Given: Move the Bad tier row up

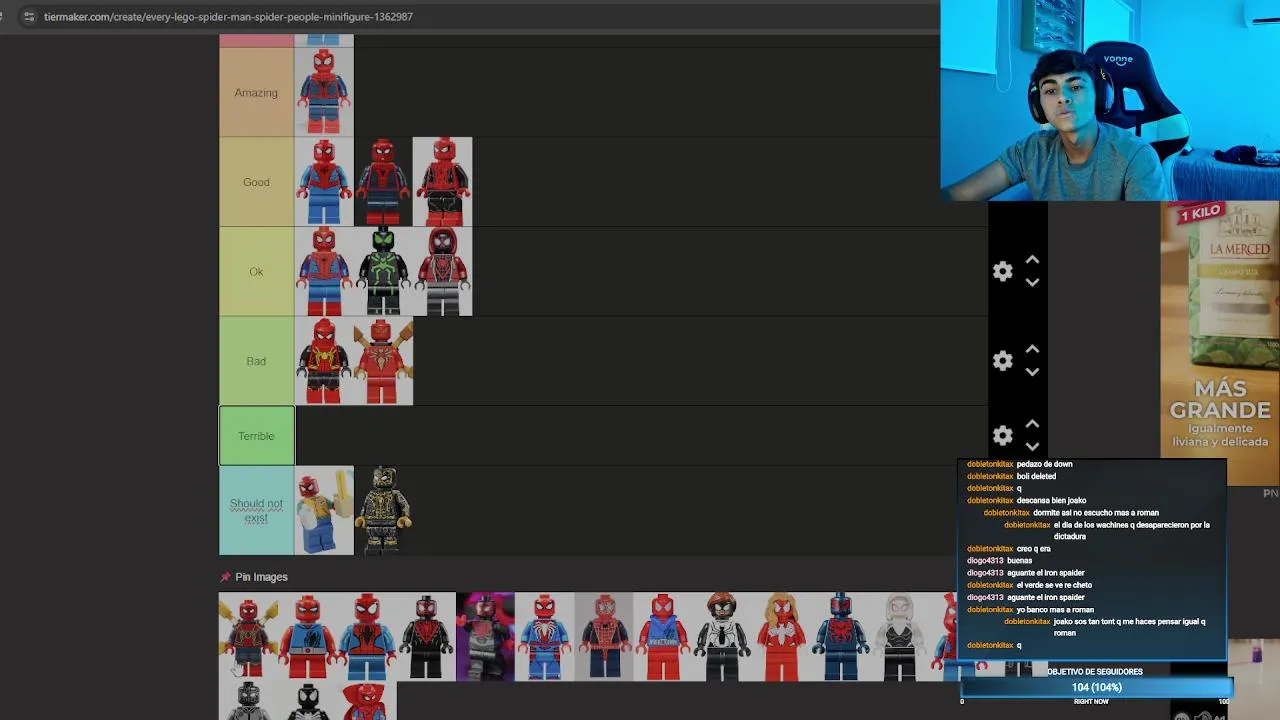Looking at the screenshot, I should coord(1032,350).
